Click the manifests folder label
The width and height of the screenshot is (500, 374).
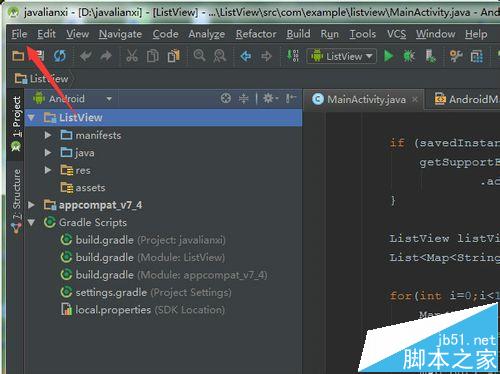(x=98, y=135)
